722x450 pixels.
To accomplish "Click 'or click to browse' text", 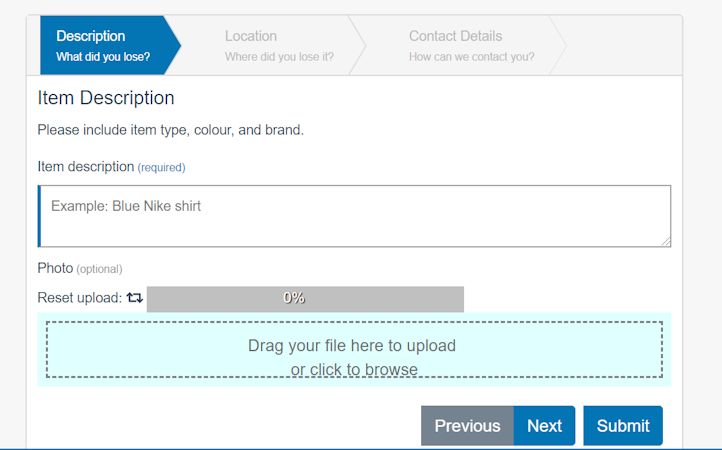I will (x=354, y=369).
